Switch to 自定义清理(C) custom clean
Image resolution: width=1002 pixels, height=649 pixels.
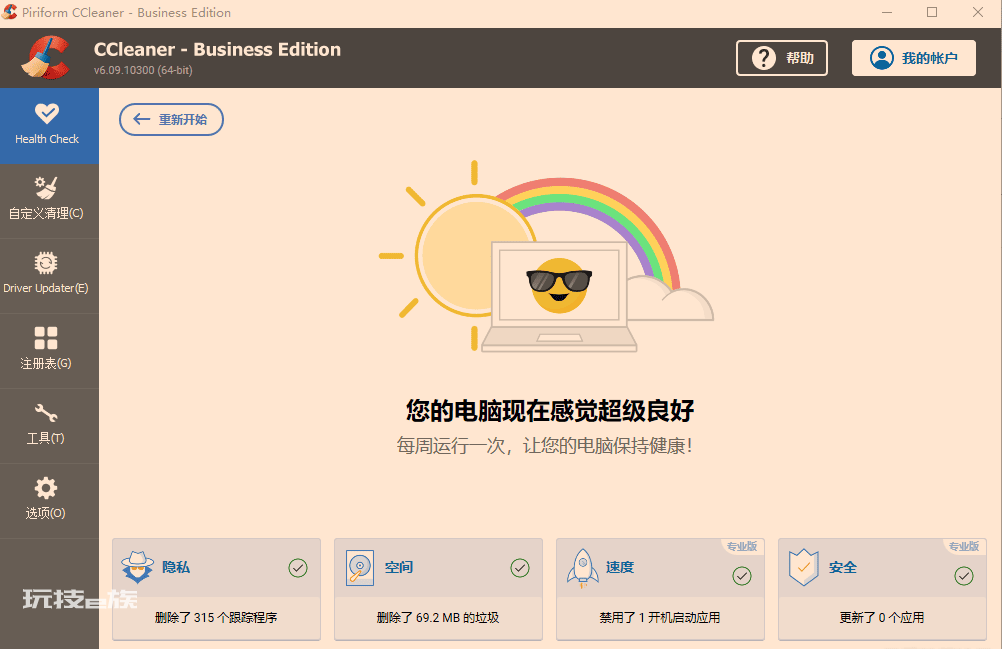coord(49,201)
